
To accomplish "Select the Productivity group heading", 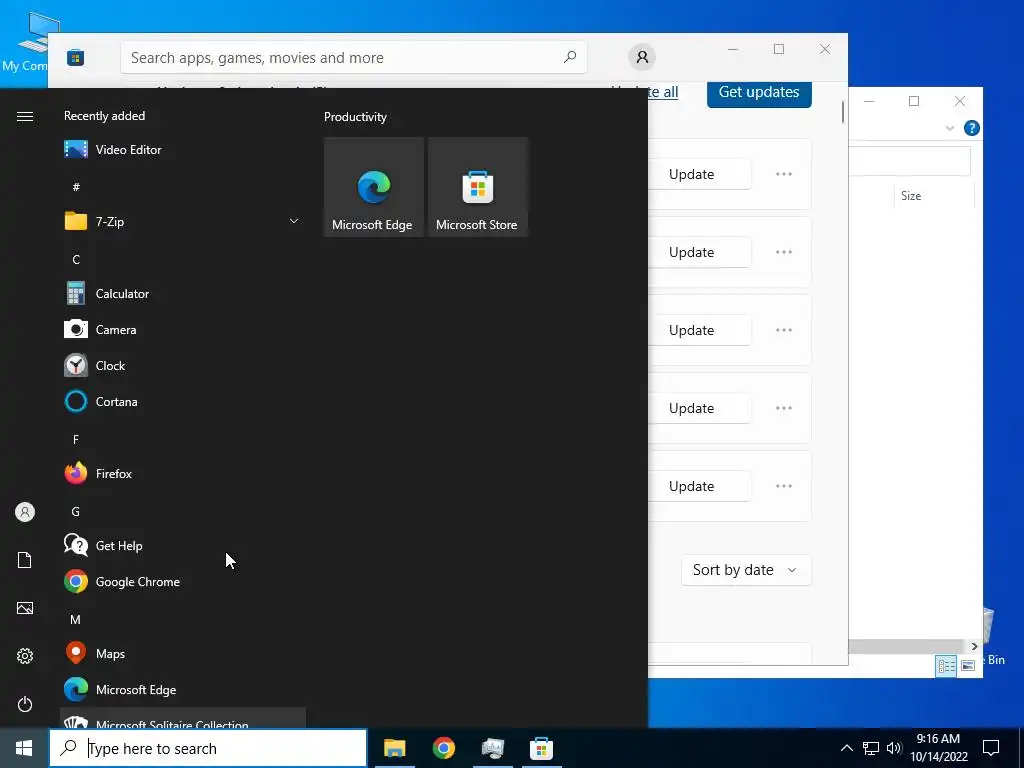I will pyautogui.click(x=355, y=117).
